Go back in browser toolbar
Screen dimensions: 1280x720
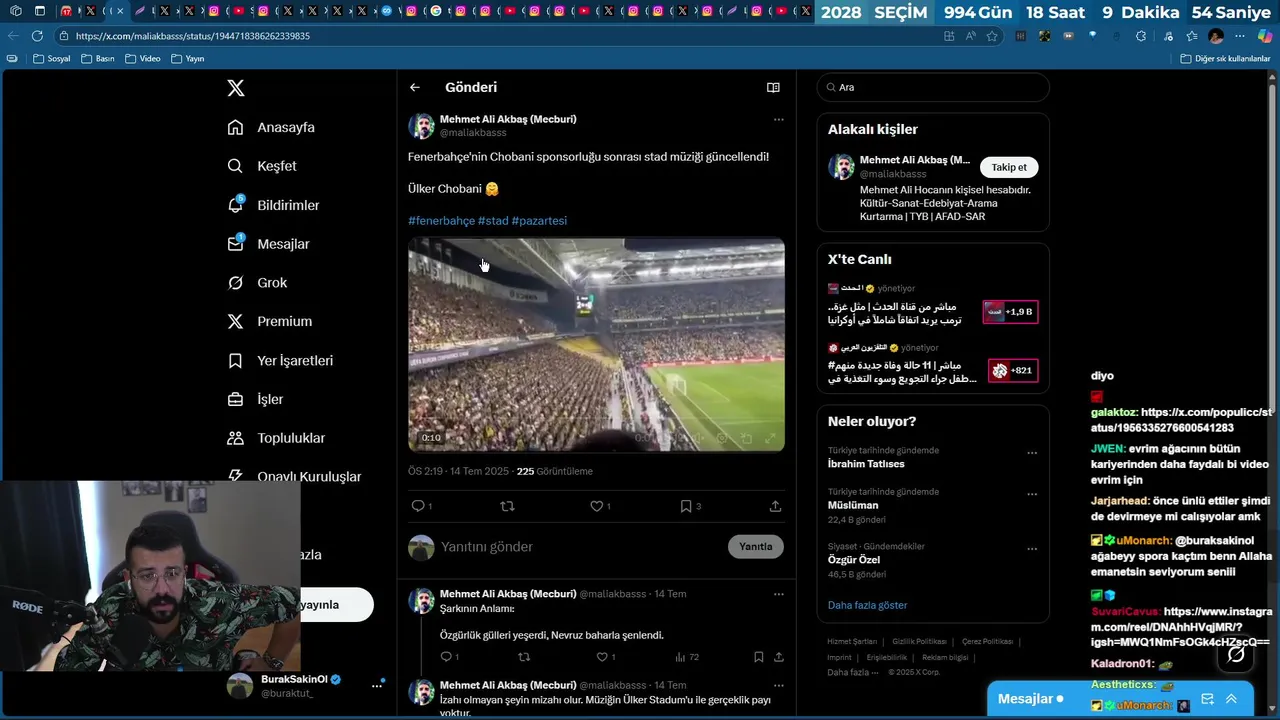13,36
